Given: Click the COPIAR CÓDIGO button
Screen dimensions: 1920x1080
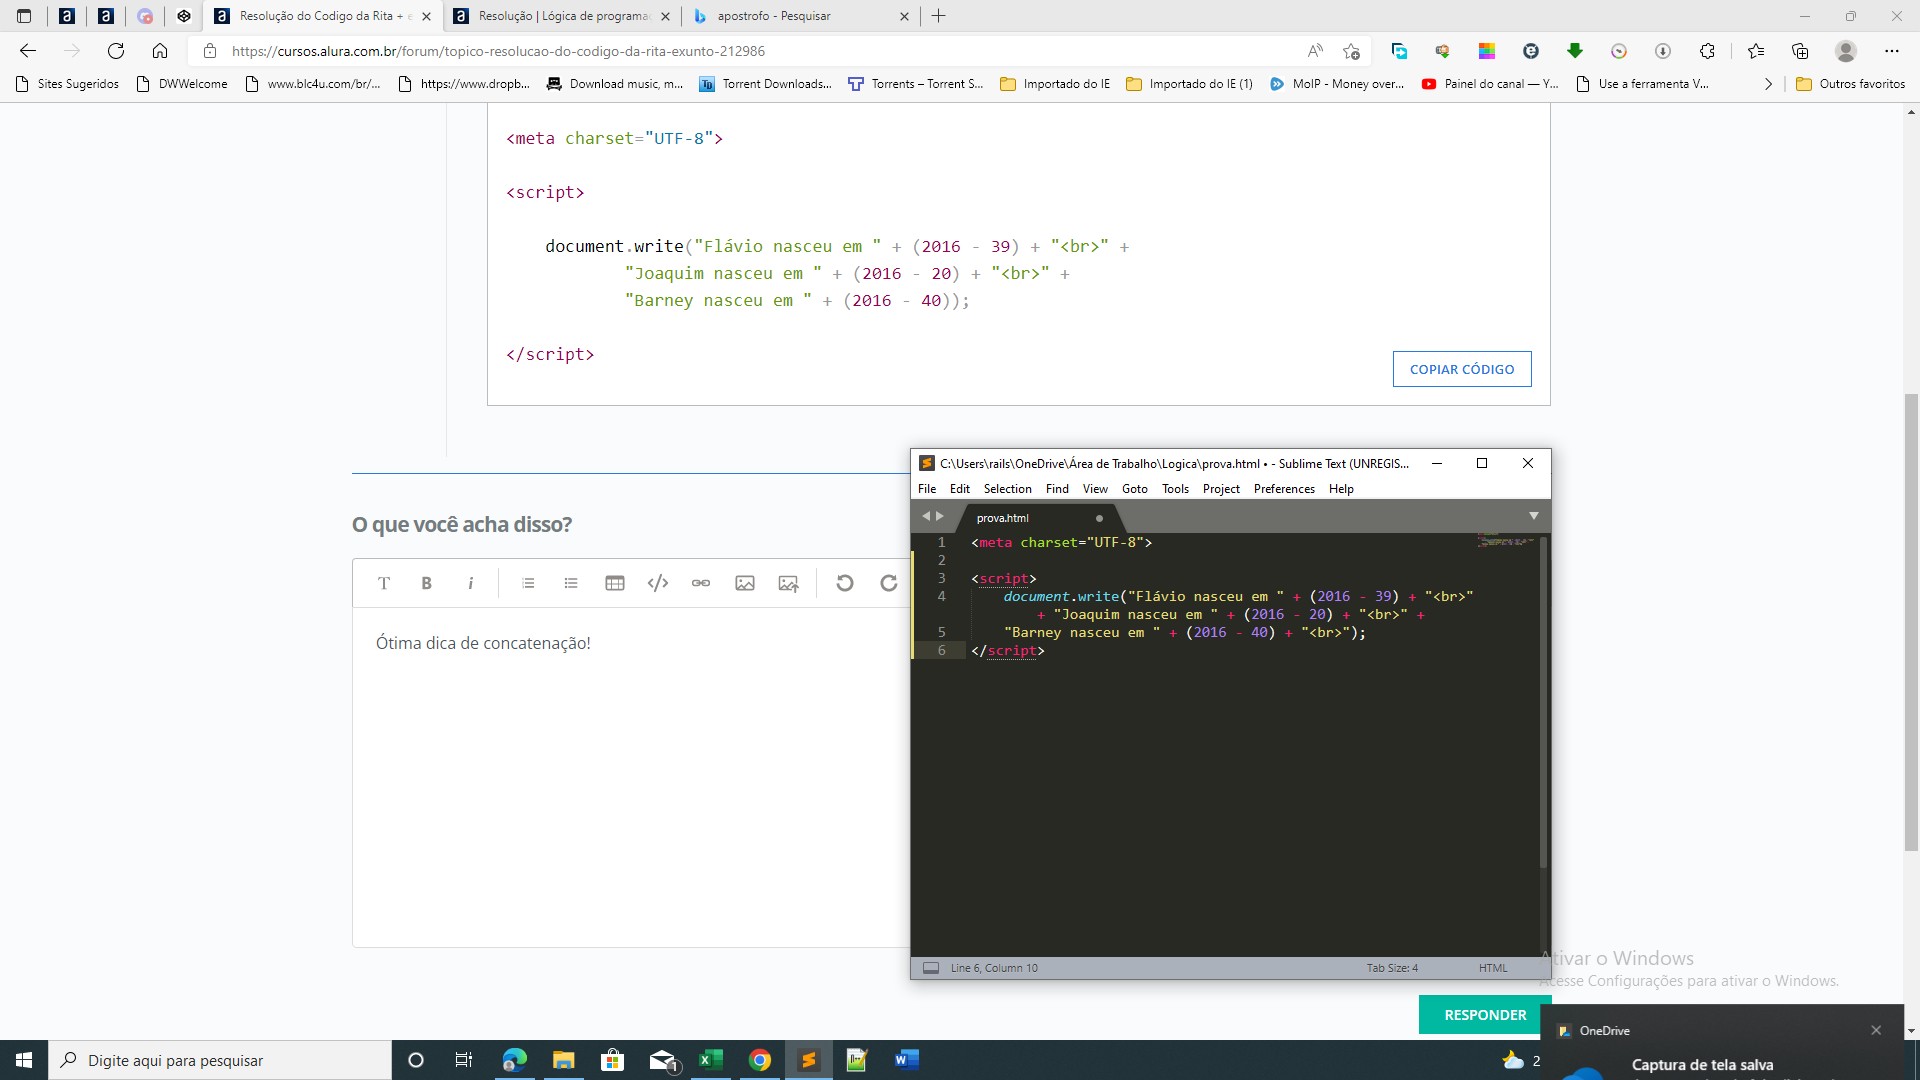Looking at the screenshot, I should coord(1462,369).
